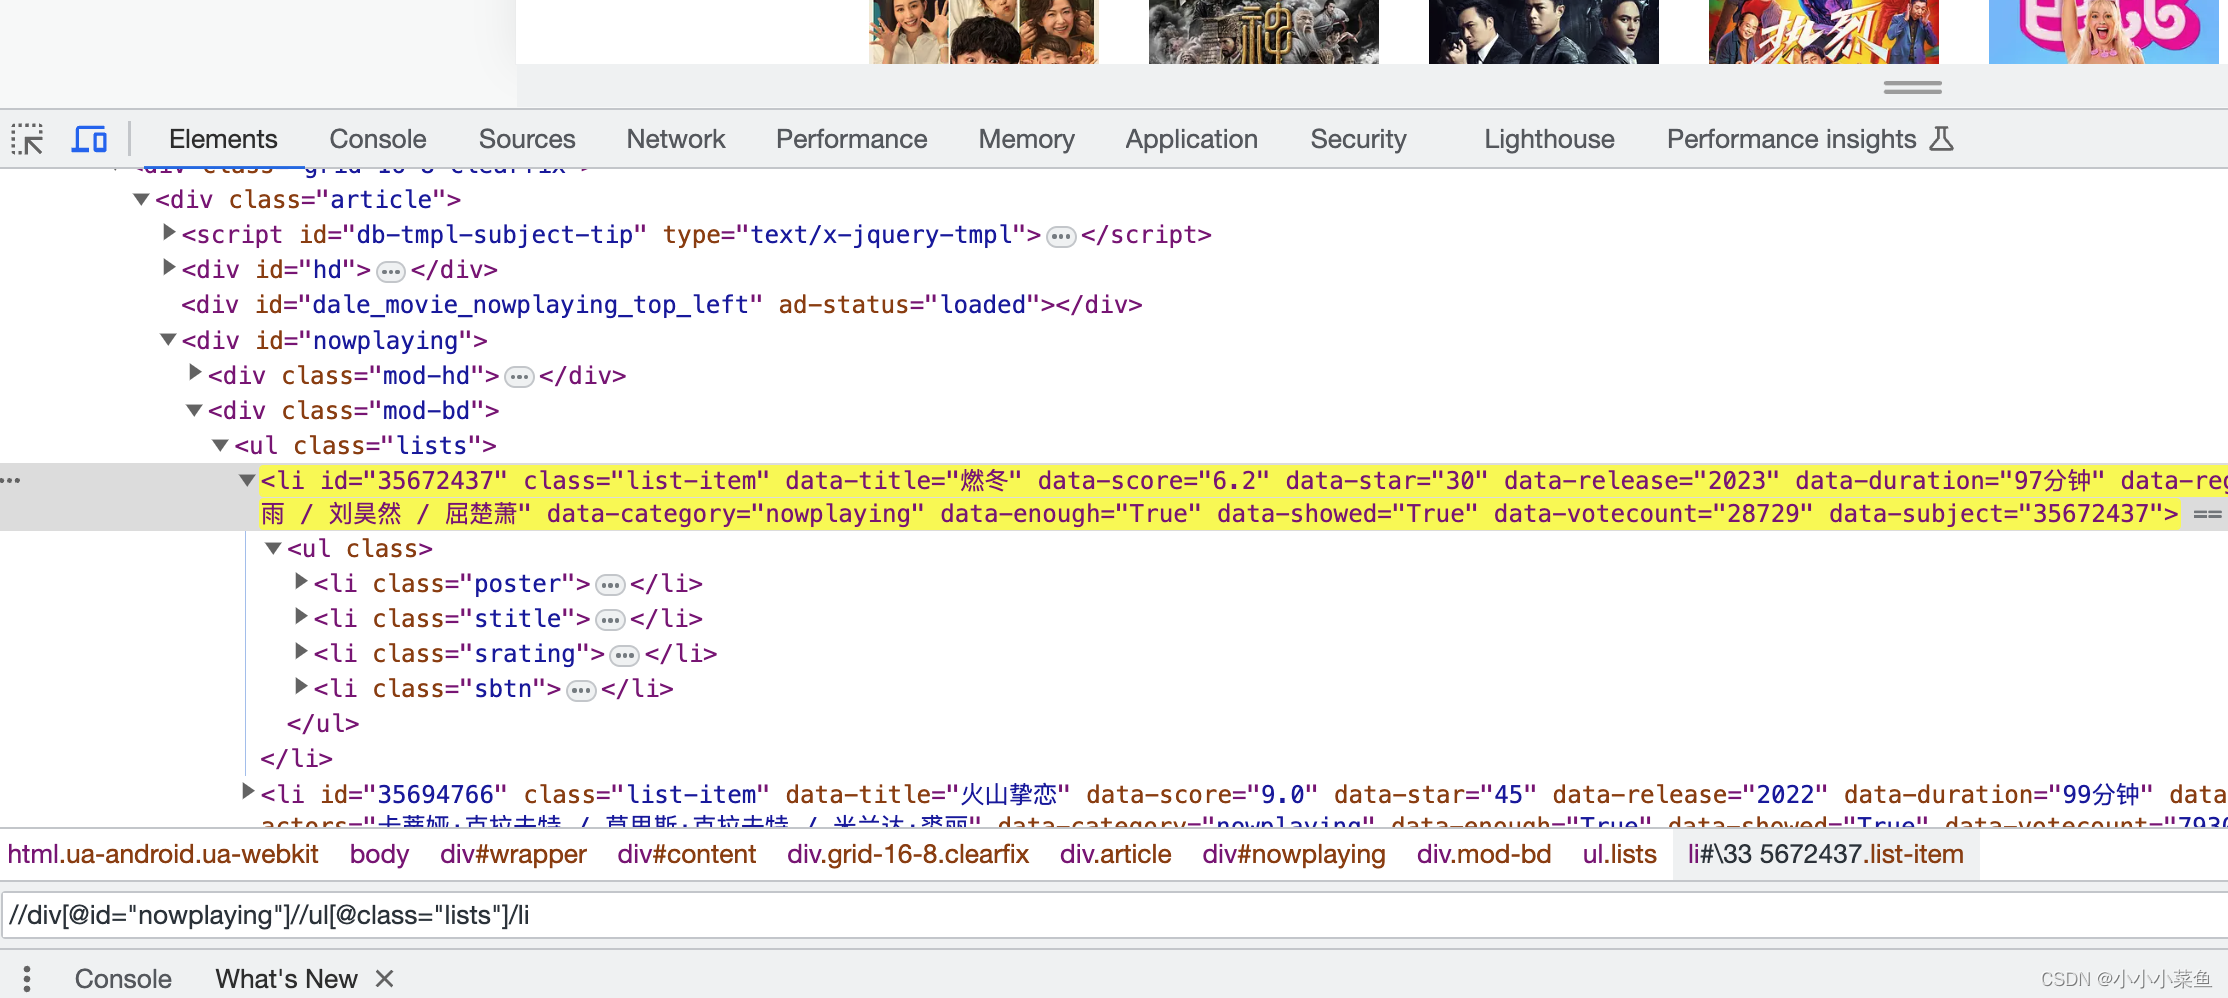
Task: Open the Sources tab
Action: coord(527,139)
